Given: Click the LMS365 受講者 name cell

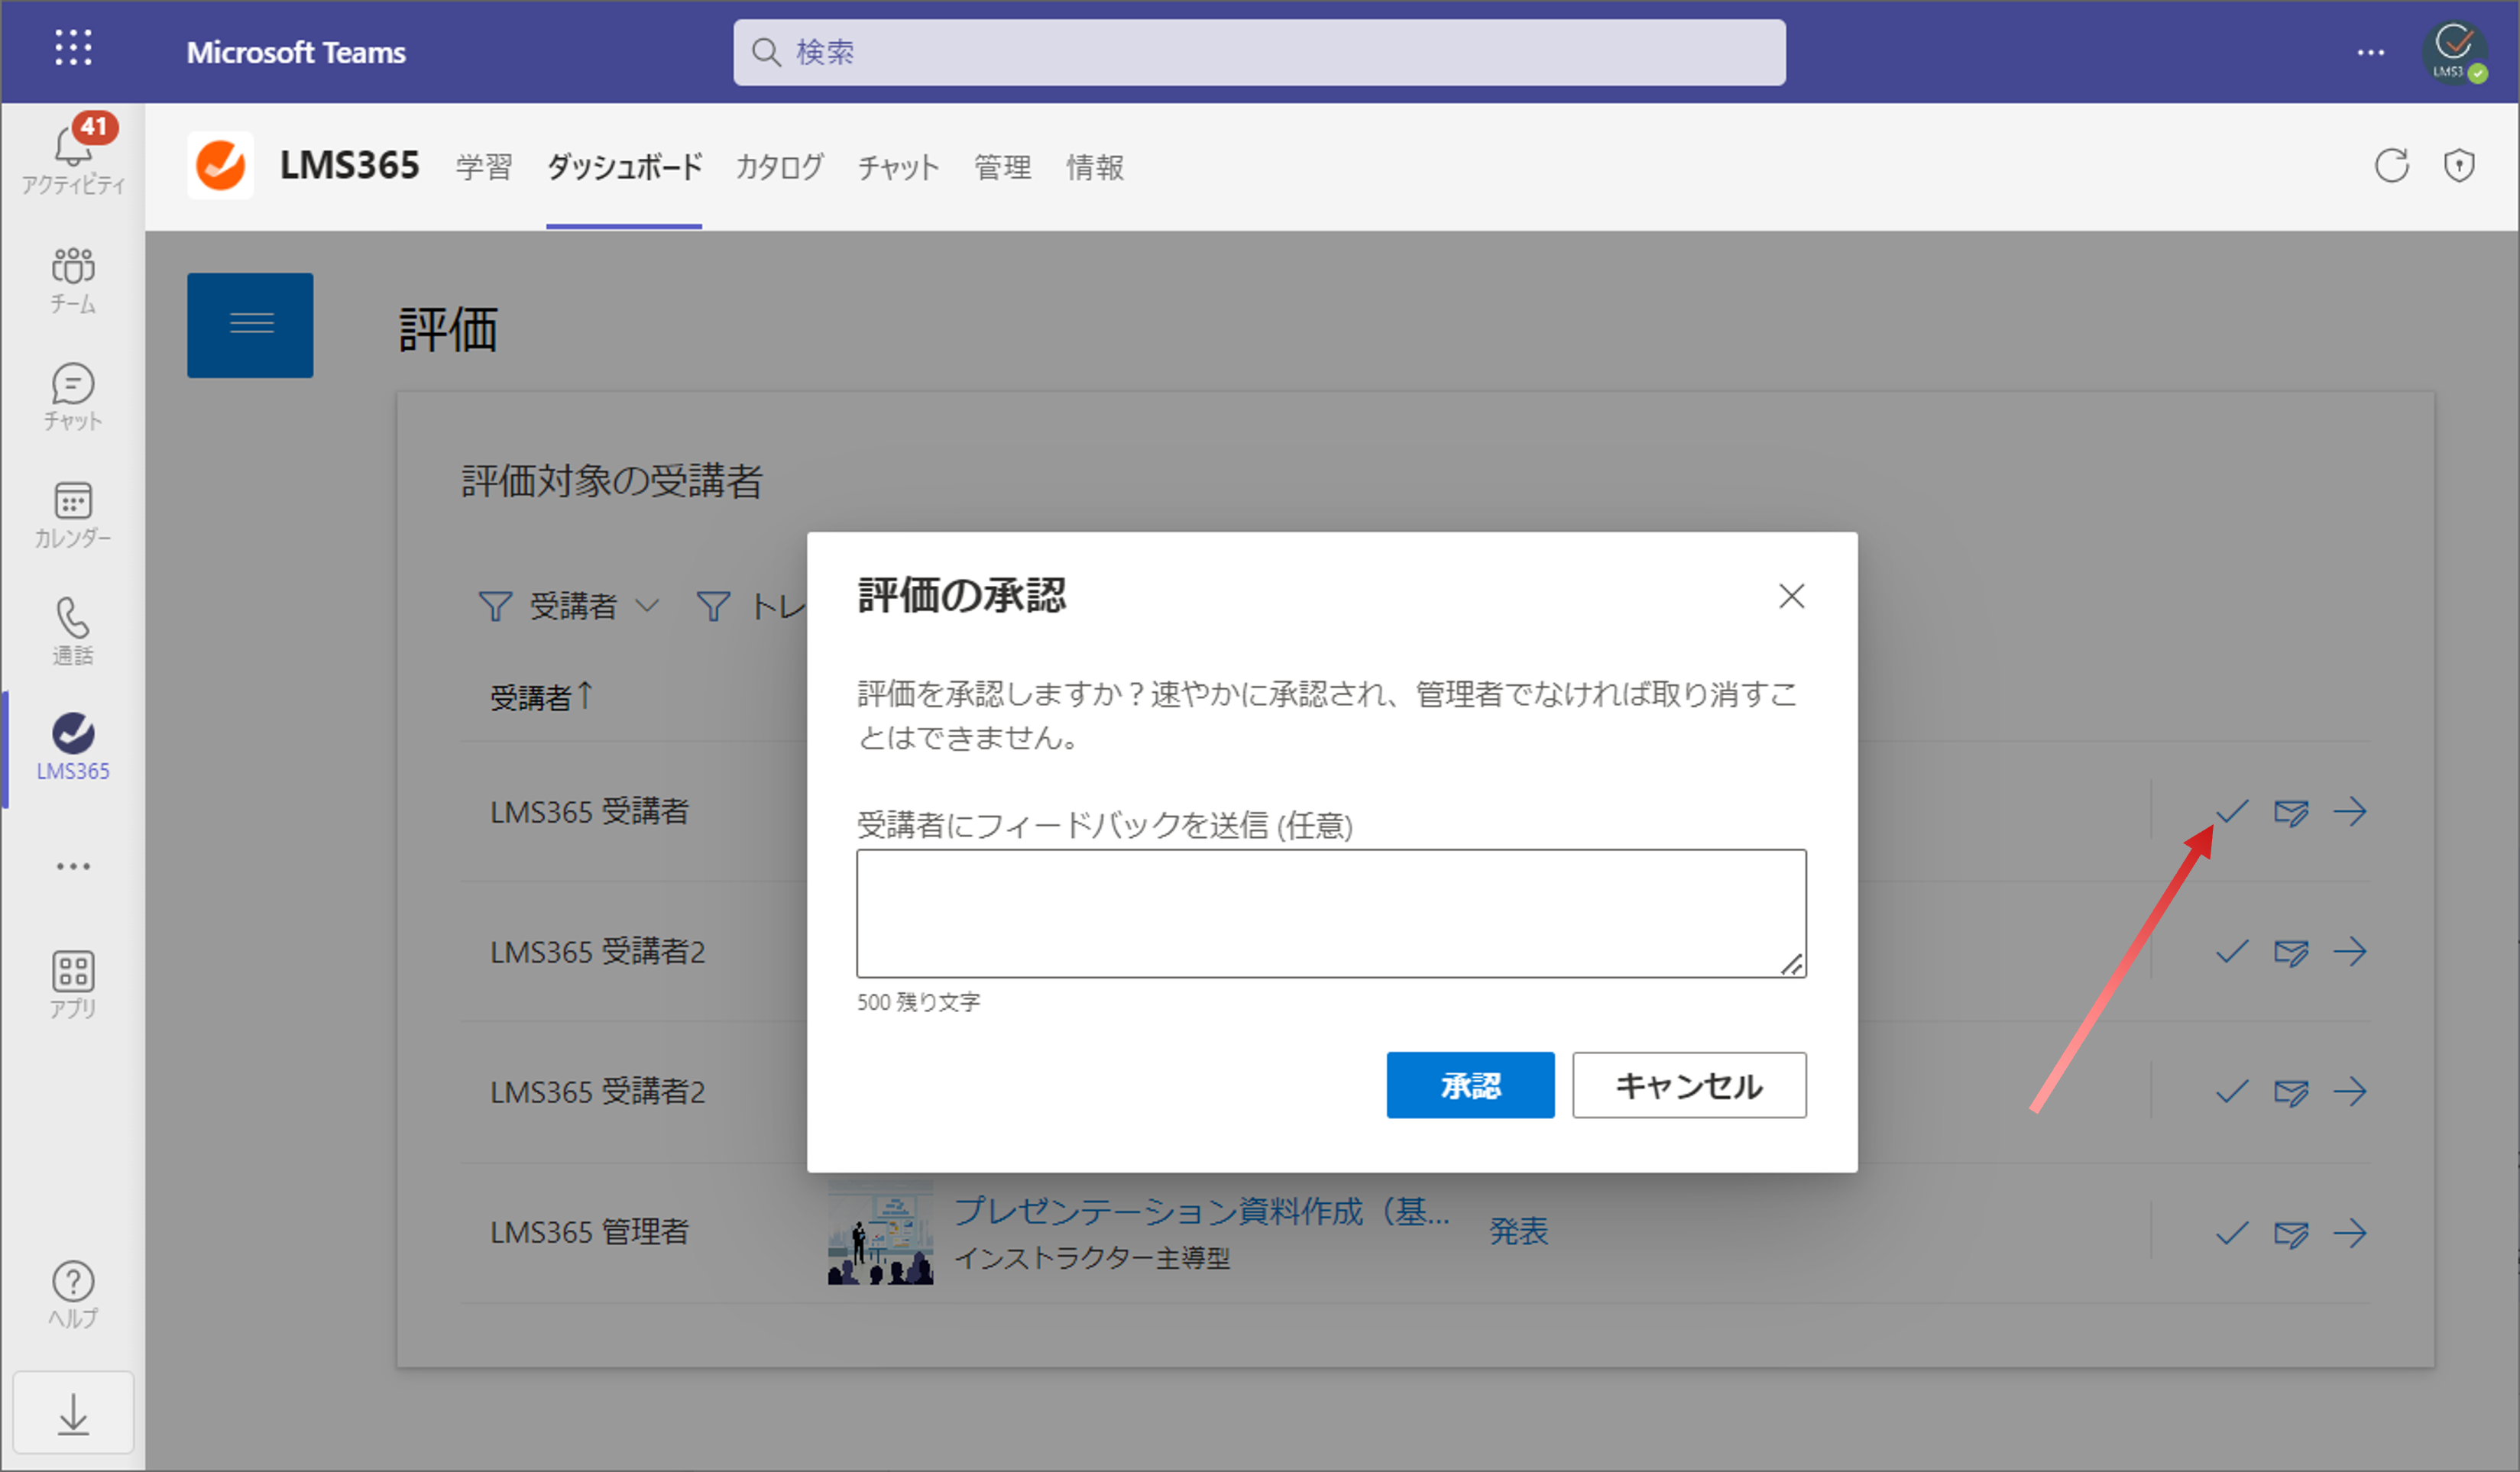Looking at the screenshot, I should coord(589,811).
